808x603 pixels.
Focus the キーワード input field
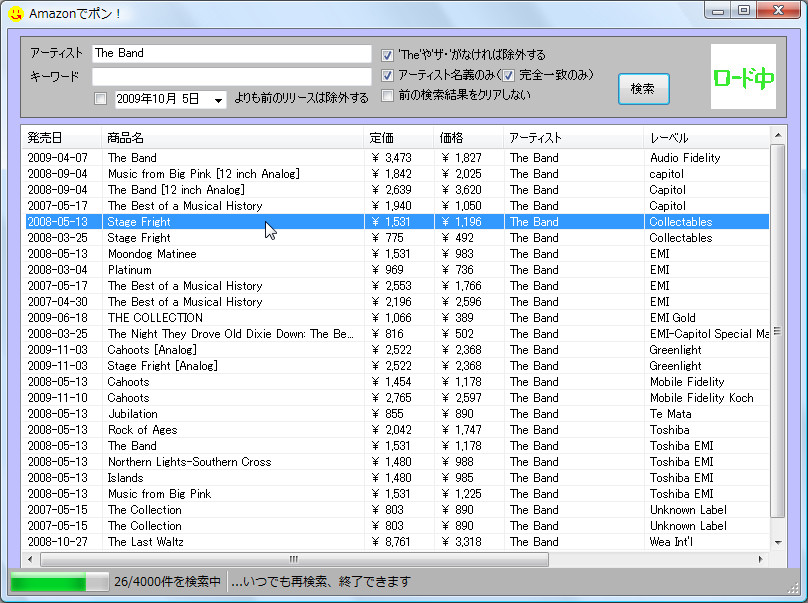231,76
